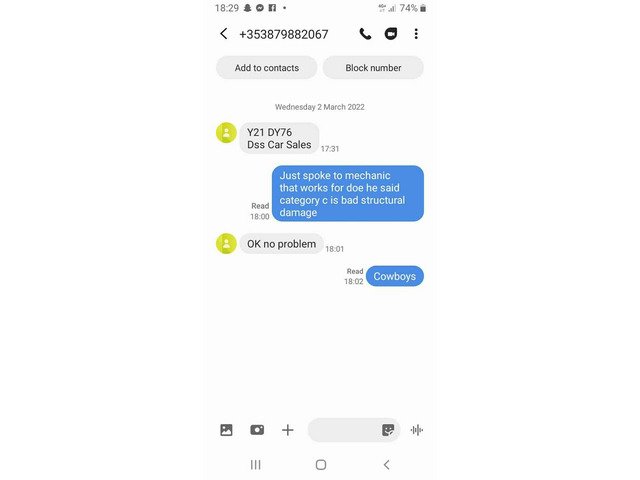Viewport: 640px width, 480px height.
Task: Tap the back chevron in navigation bar
Action: (387, 464)
